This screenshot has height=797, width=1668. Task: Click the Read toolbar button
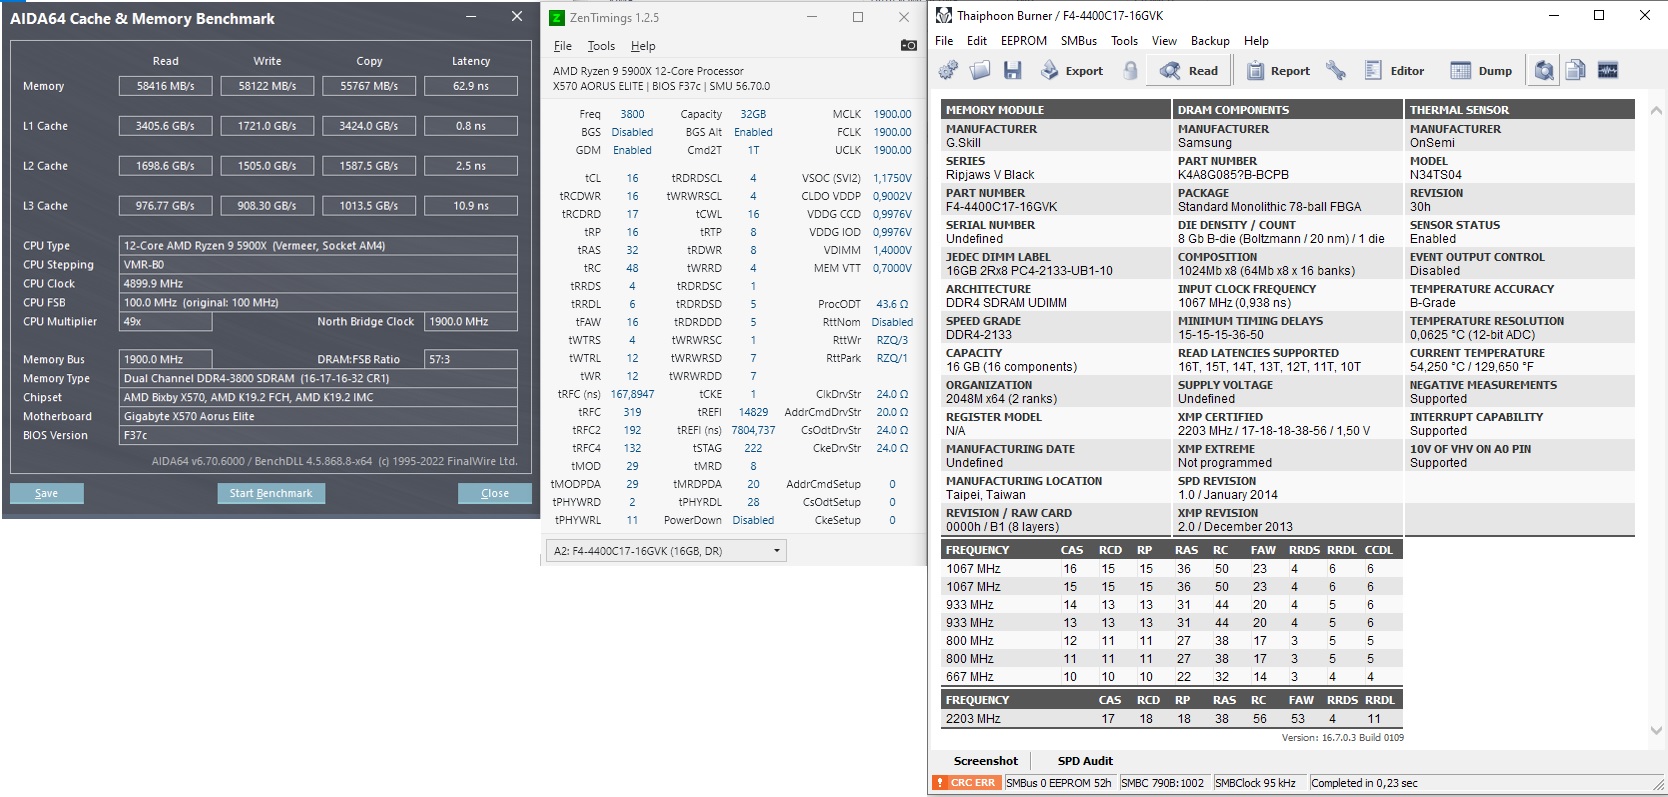1189,70
